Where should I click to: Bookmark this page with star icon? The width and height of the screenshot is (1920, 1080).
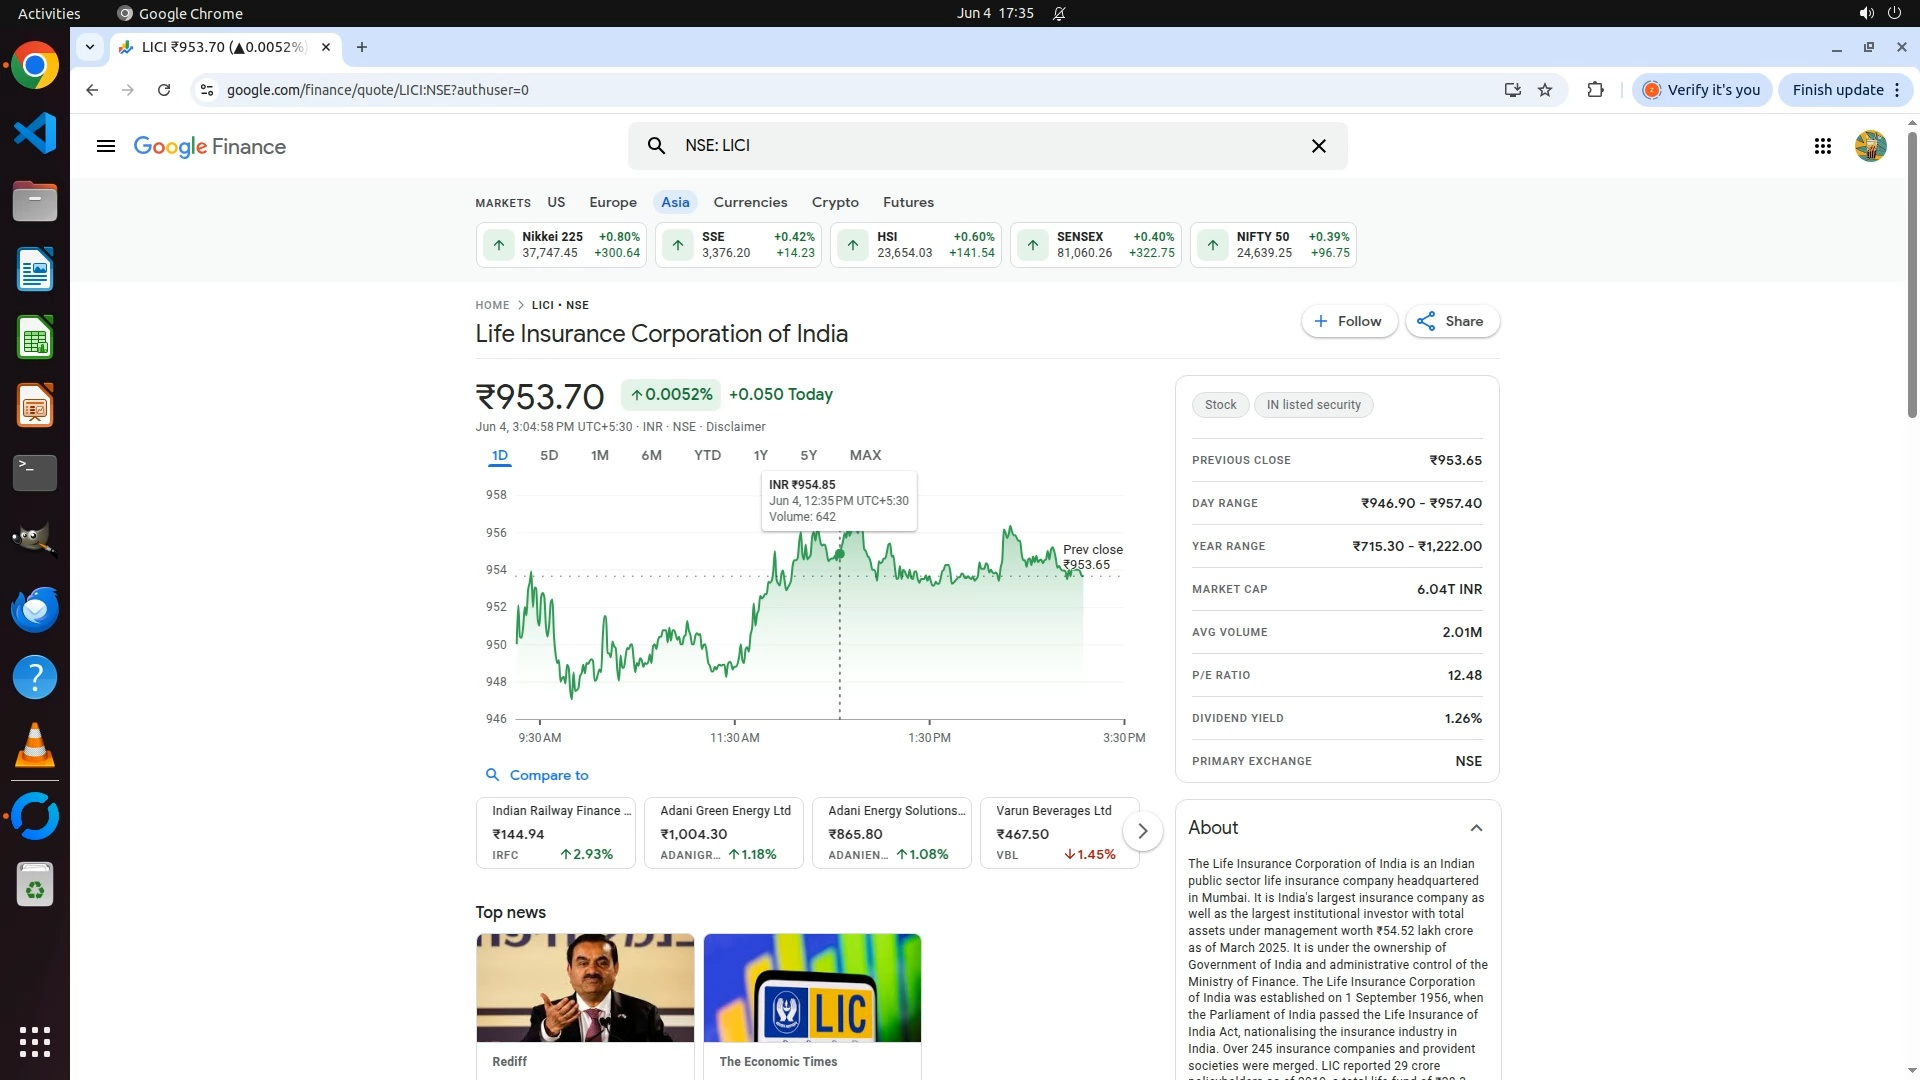1545,90
